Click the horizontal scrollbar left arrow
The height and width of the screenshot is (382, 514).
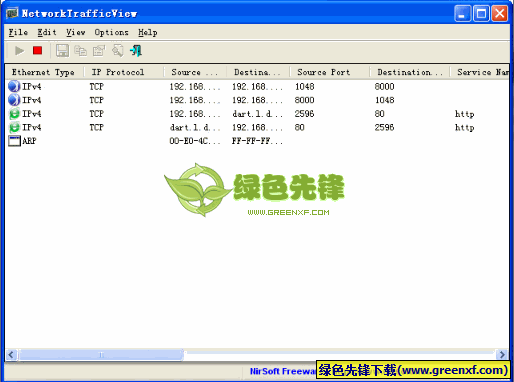[x=11, y=354]
